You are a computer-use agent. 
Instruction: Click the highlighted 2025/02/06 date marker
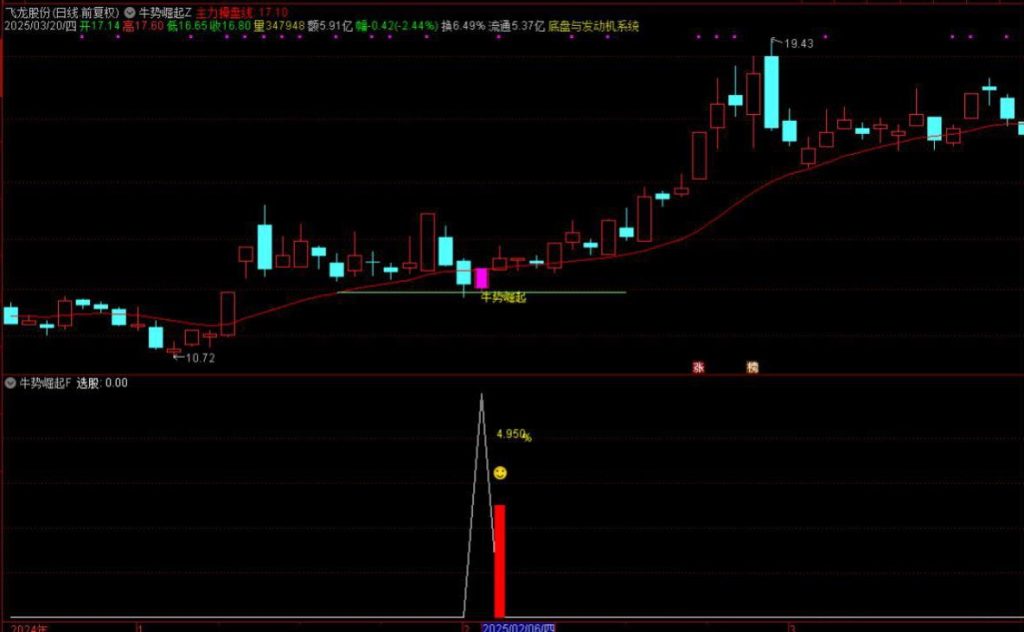pos(518,627)
